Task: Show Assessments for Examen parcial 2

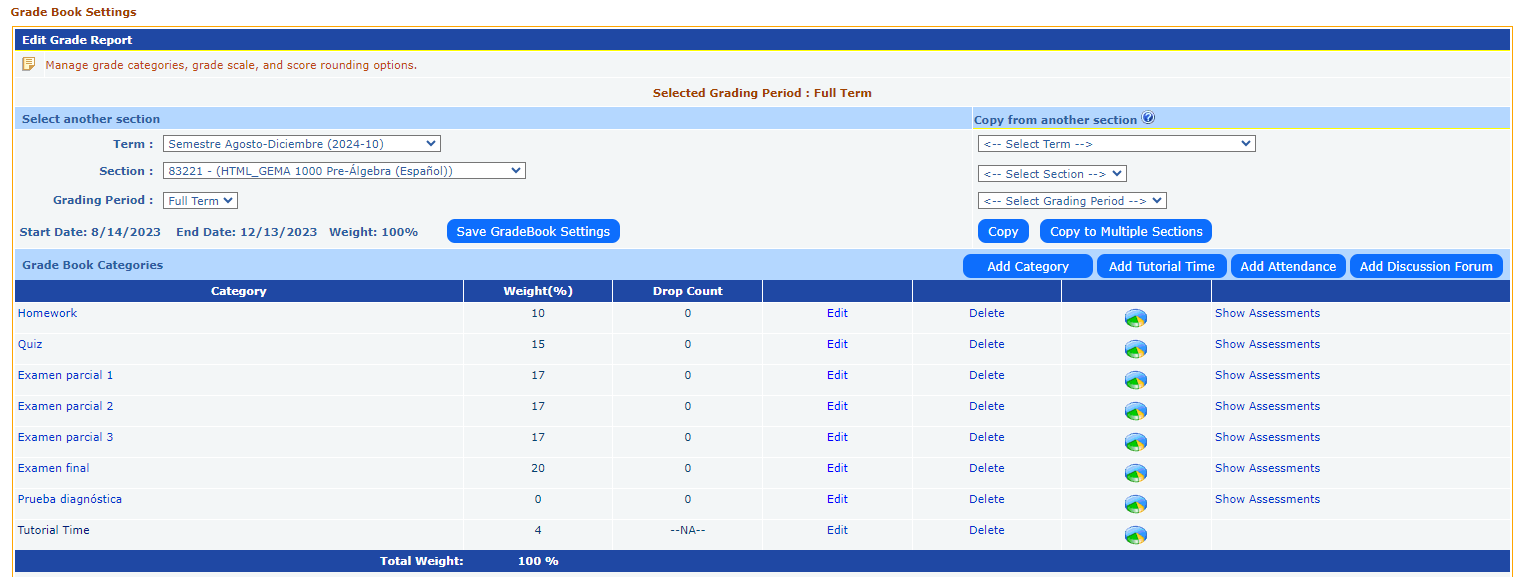Action: (x=1267, y=406)
